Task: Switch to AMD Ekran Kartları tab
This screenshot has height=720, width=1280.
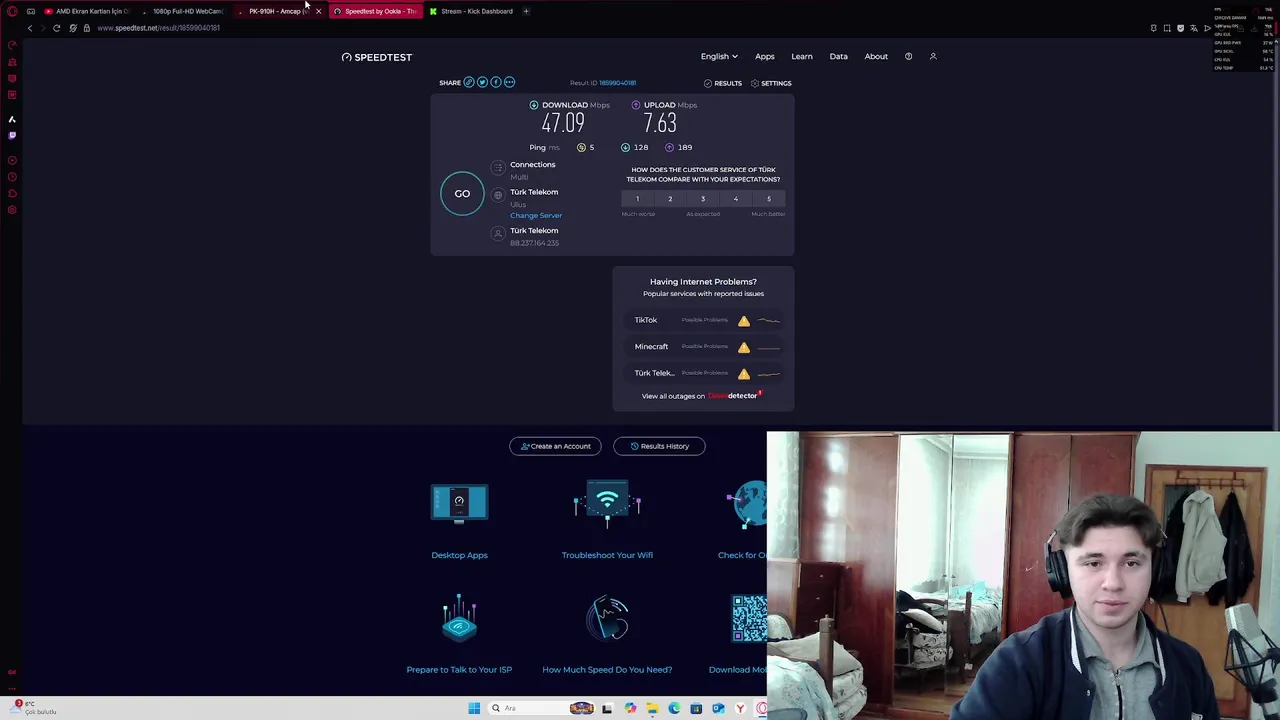Action: 87,11
